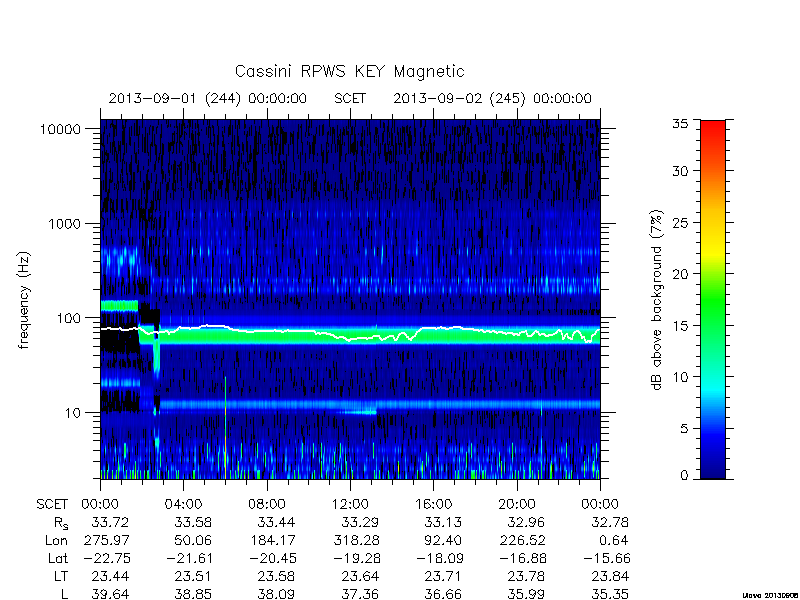Click the Rs value 32.96
Screen dimensions: 800x600
pyautogui.click(x=527, y=522)
